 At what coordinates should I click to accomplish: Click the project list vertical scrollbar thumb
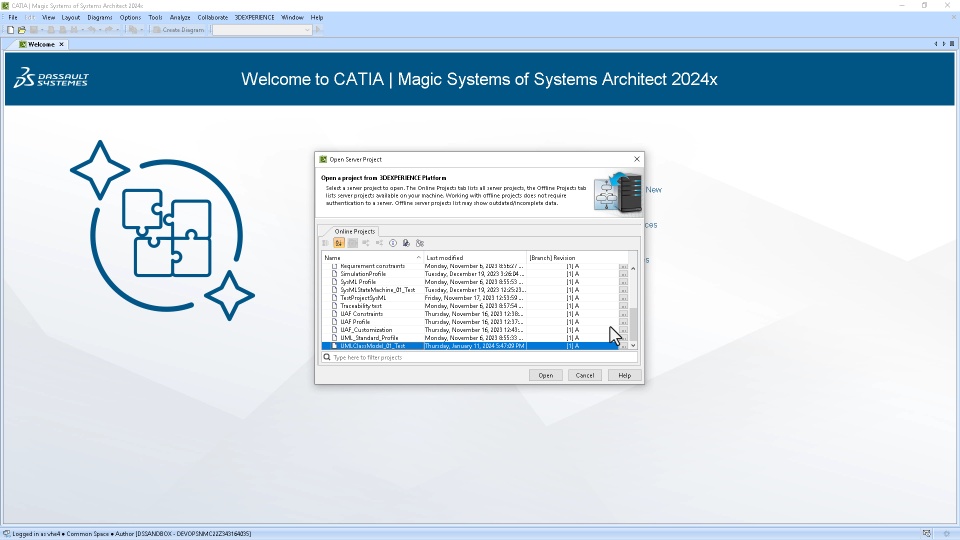pos(633,324)
